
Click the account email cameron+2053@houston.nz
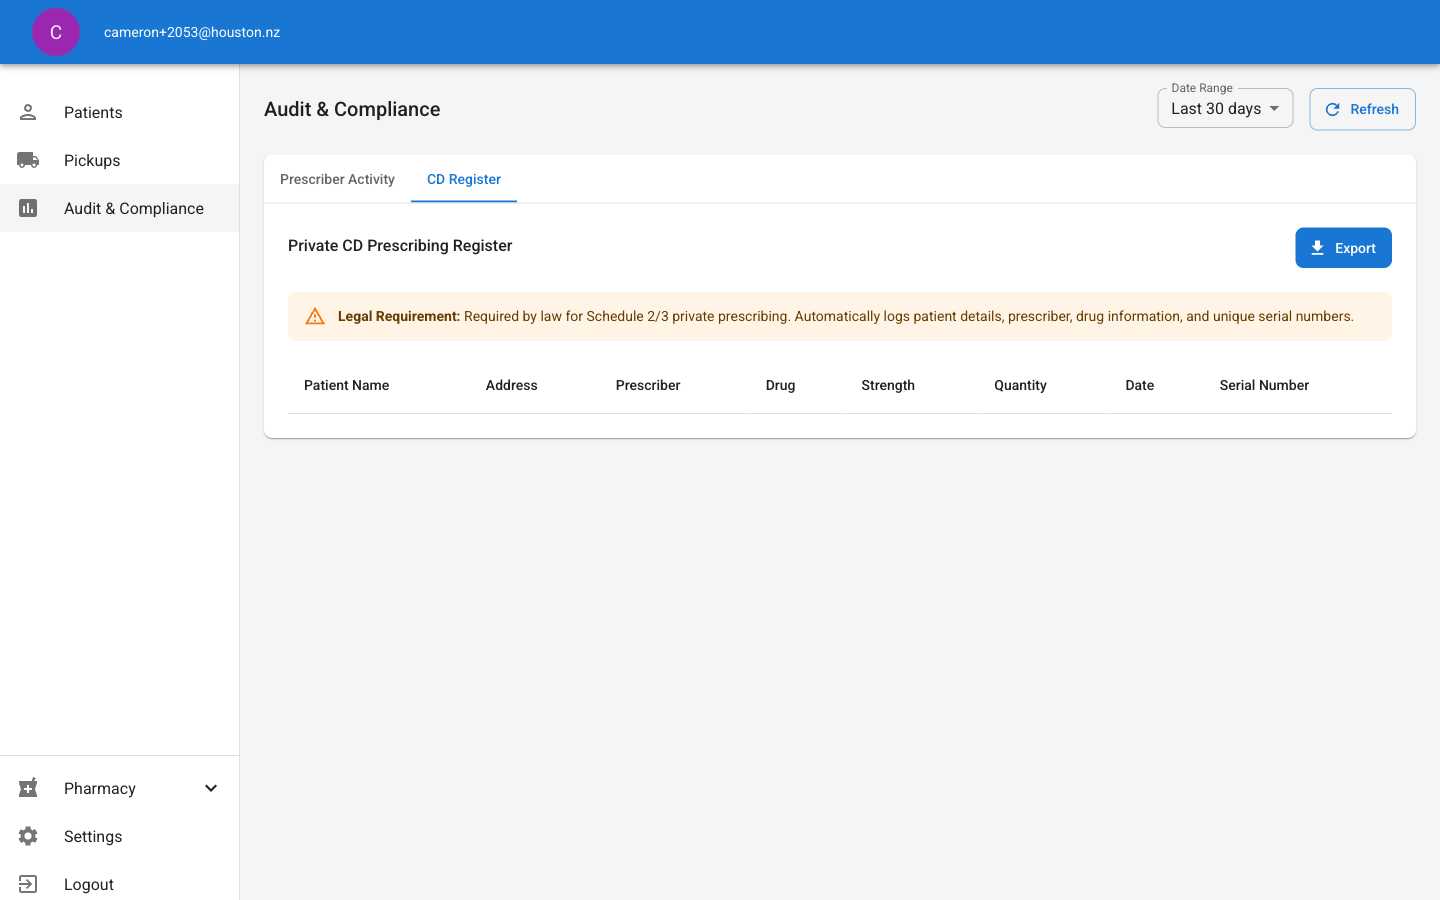pos(192,32)
